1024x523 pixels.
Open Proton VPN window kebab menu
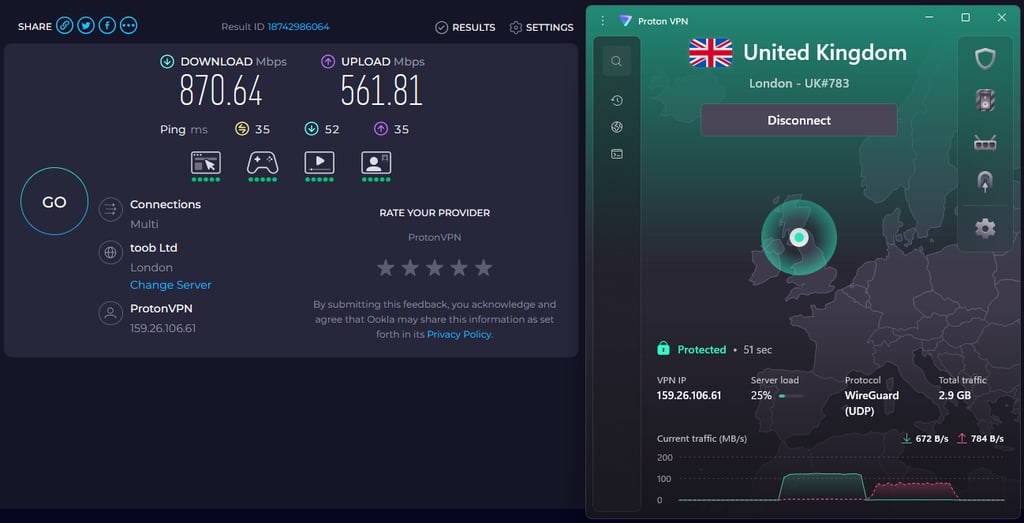tap(602, 21)
